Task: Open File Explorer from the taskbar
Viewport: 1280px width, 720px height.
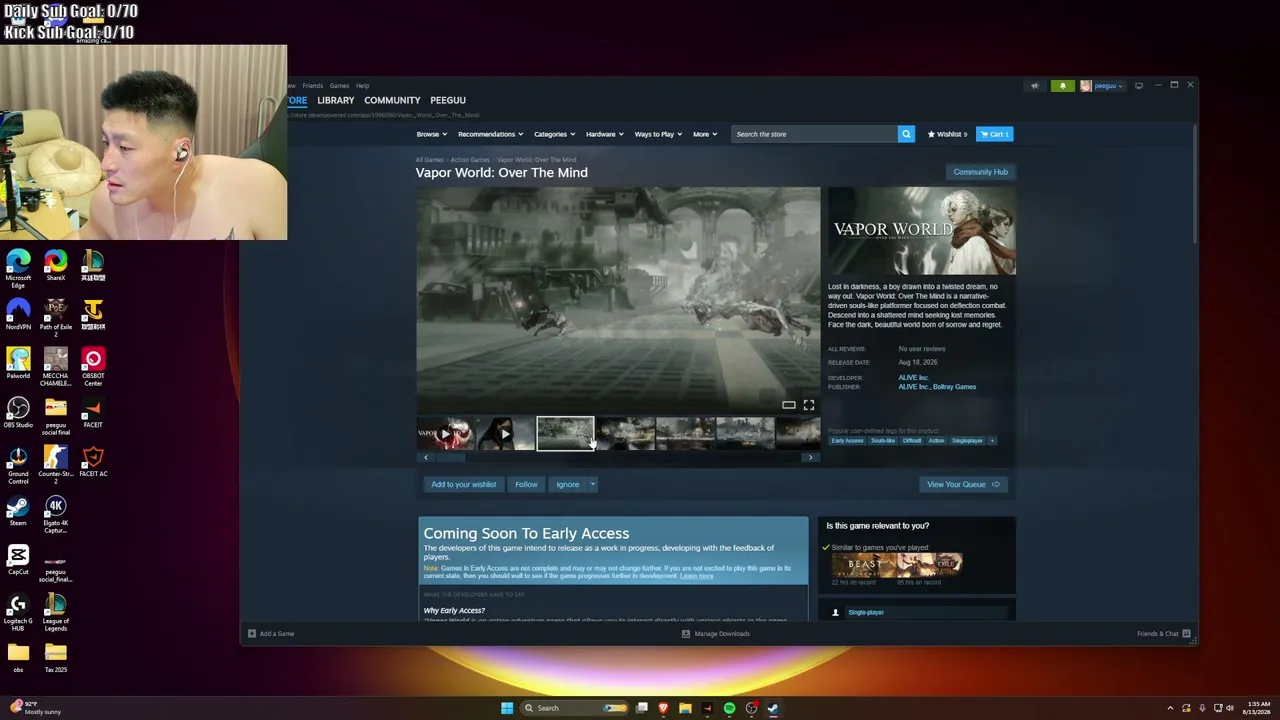Action: 685,708
